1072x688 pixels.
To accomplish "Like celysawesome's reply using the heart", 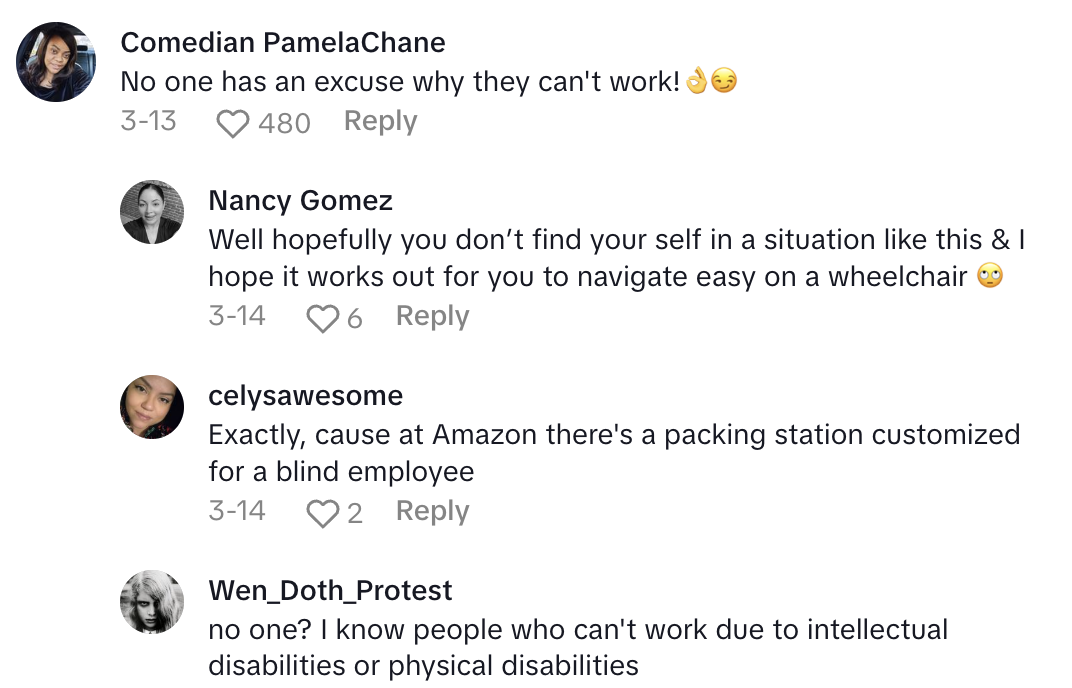I will pyautogui.click(x=322, y=514).
